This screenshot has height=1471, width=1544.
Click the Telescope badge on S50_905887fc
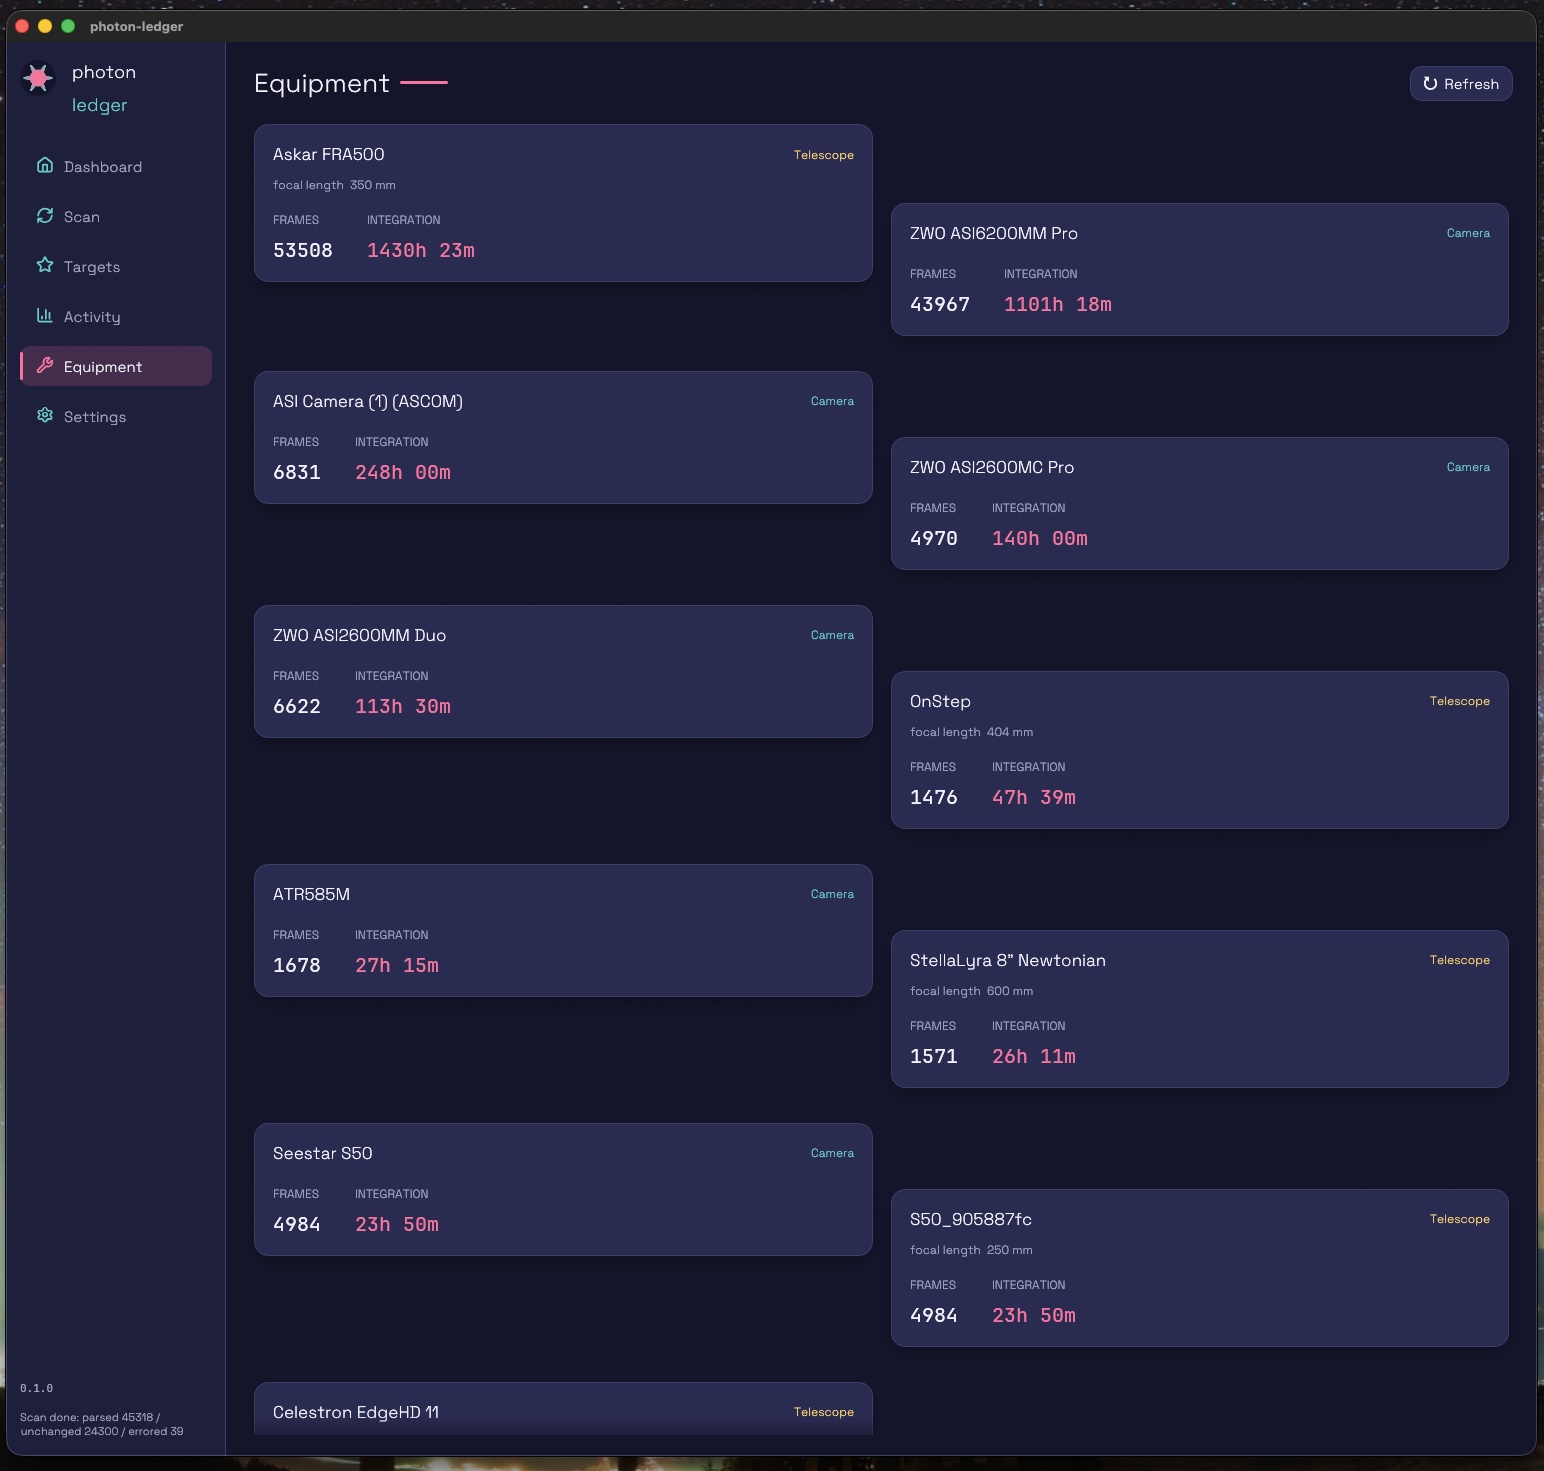[x=1460, y=1219]
